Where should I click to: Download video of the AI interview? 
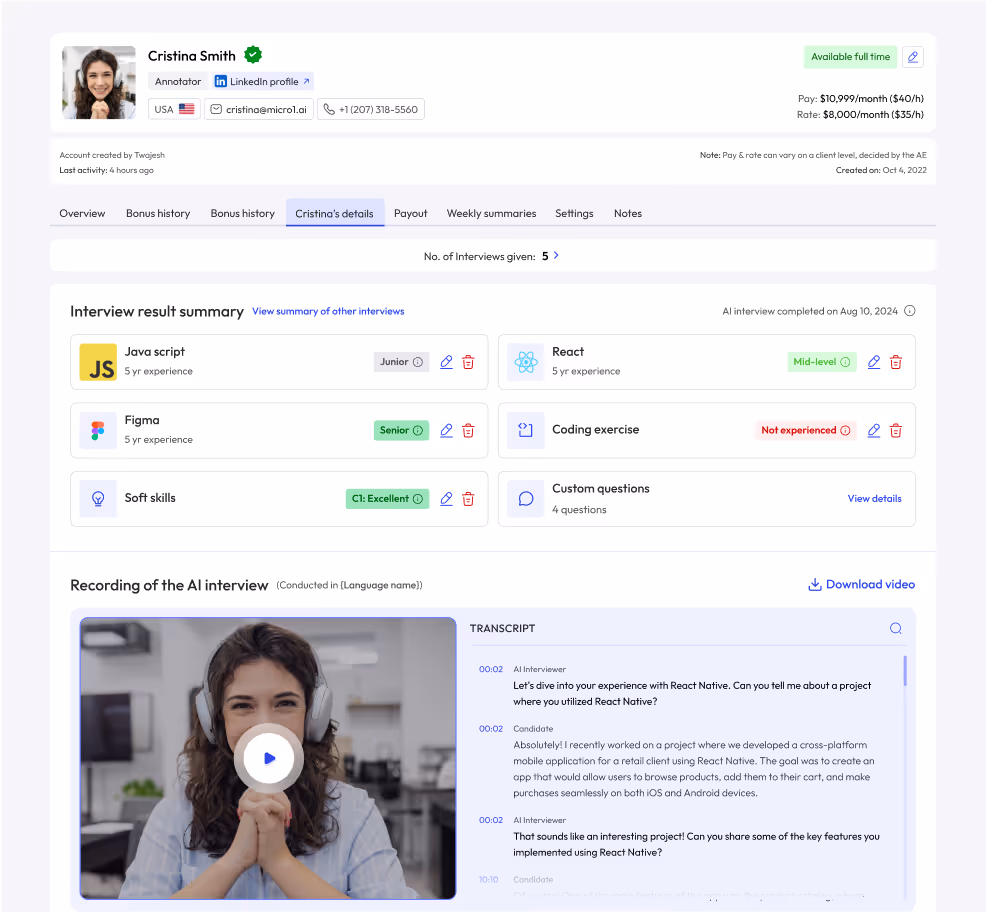pyautogui.click(x=861, y=584)
